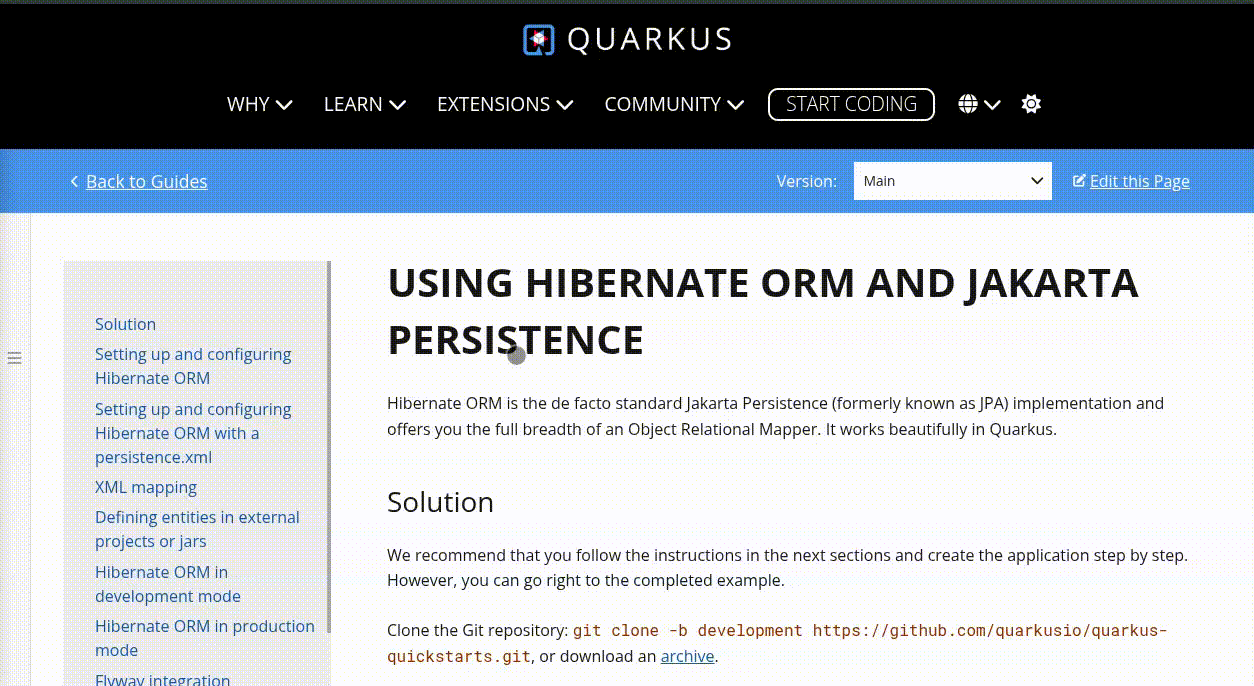Expand the COMMUNITY menu
This screenshot has width=1254, height=686.
(x=674, y=104)
